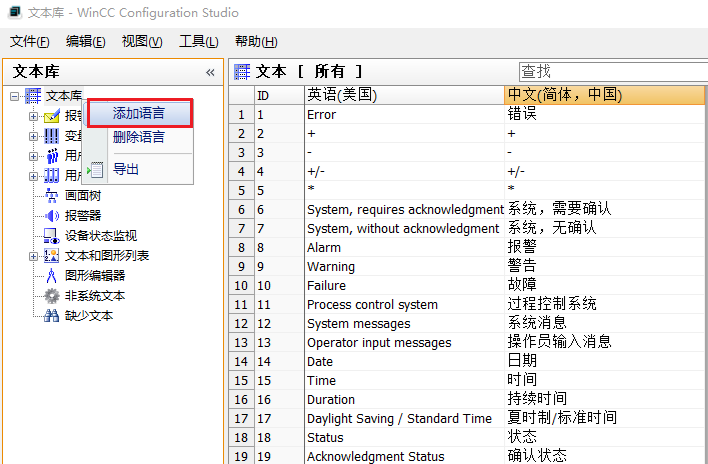Click the 查找 search field
Image resolution: width=708 pixels, height=464 pixels.
pos(610,72)
